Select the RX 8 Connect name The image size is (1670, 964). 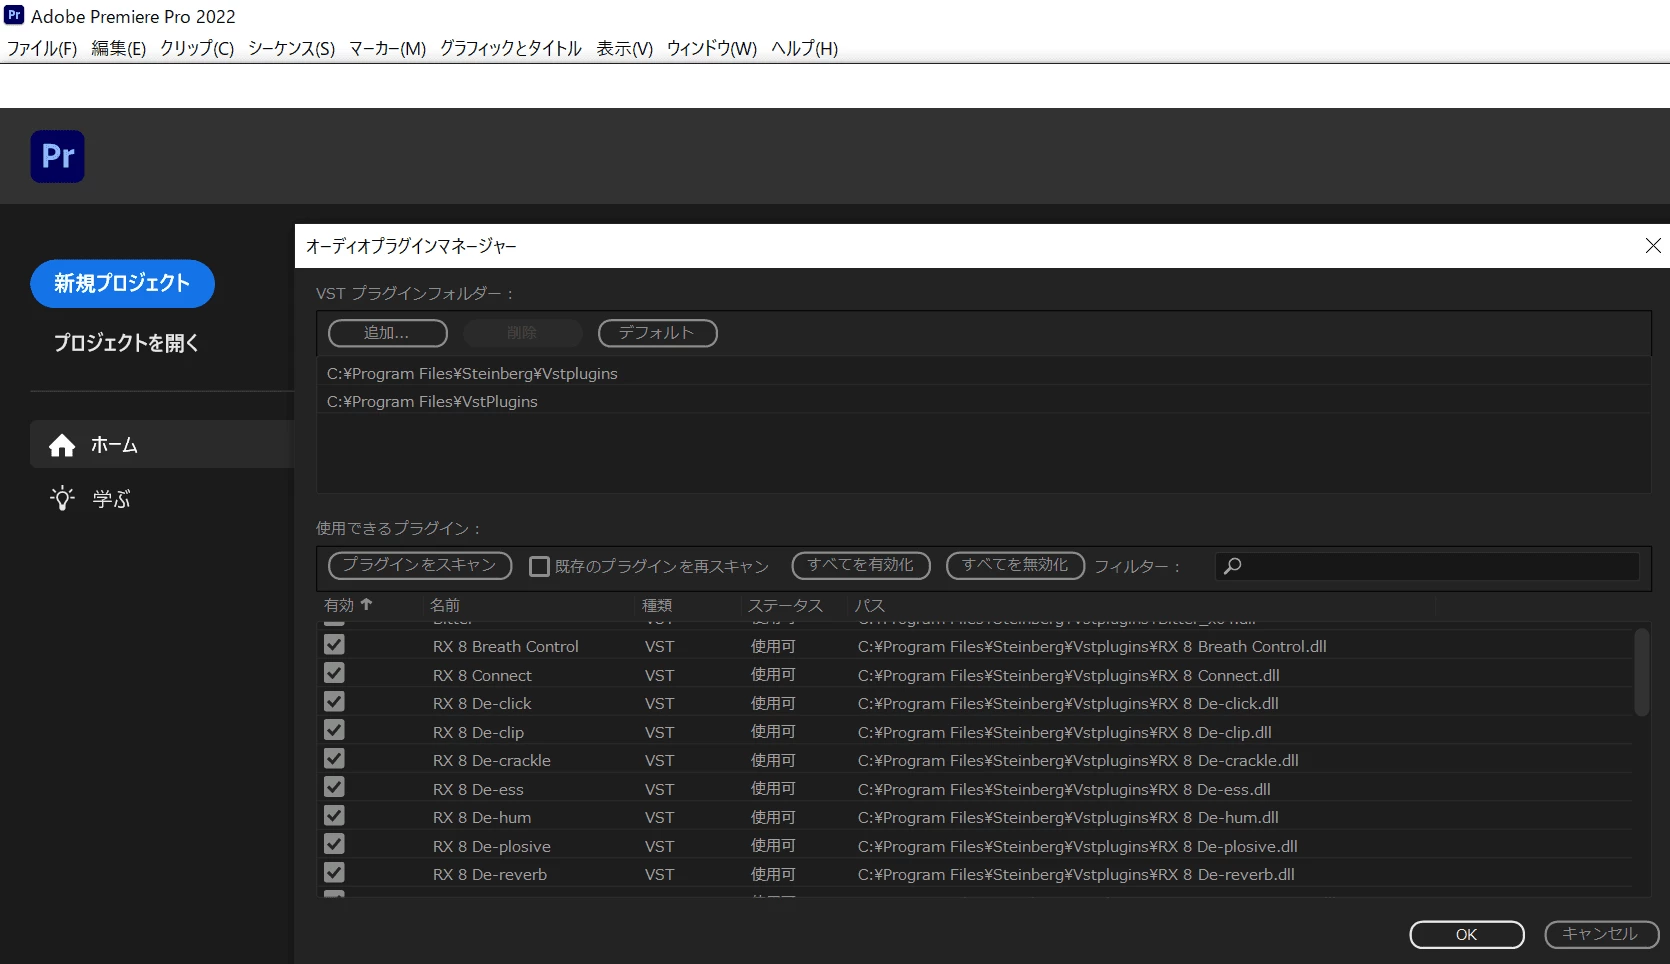pyautogui.click(x=482, y=675)
